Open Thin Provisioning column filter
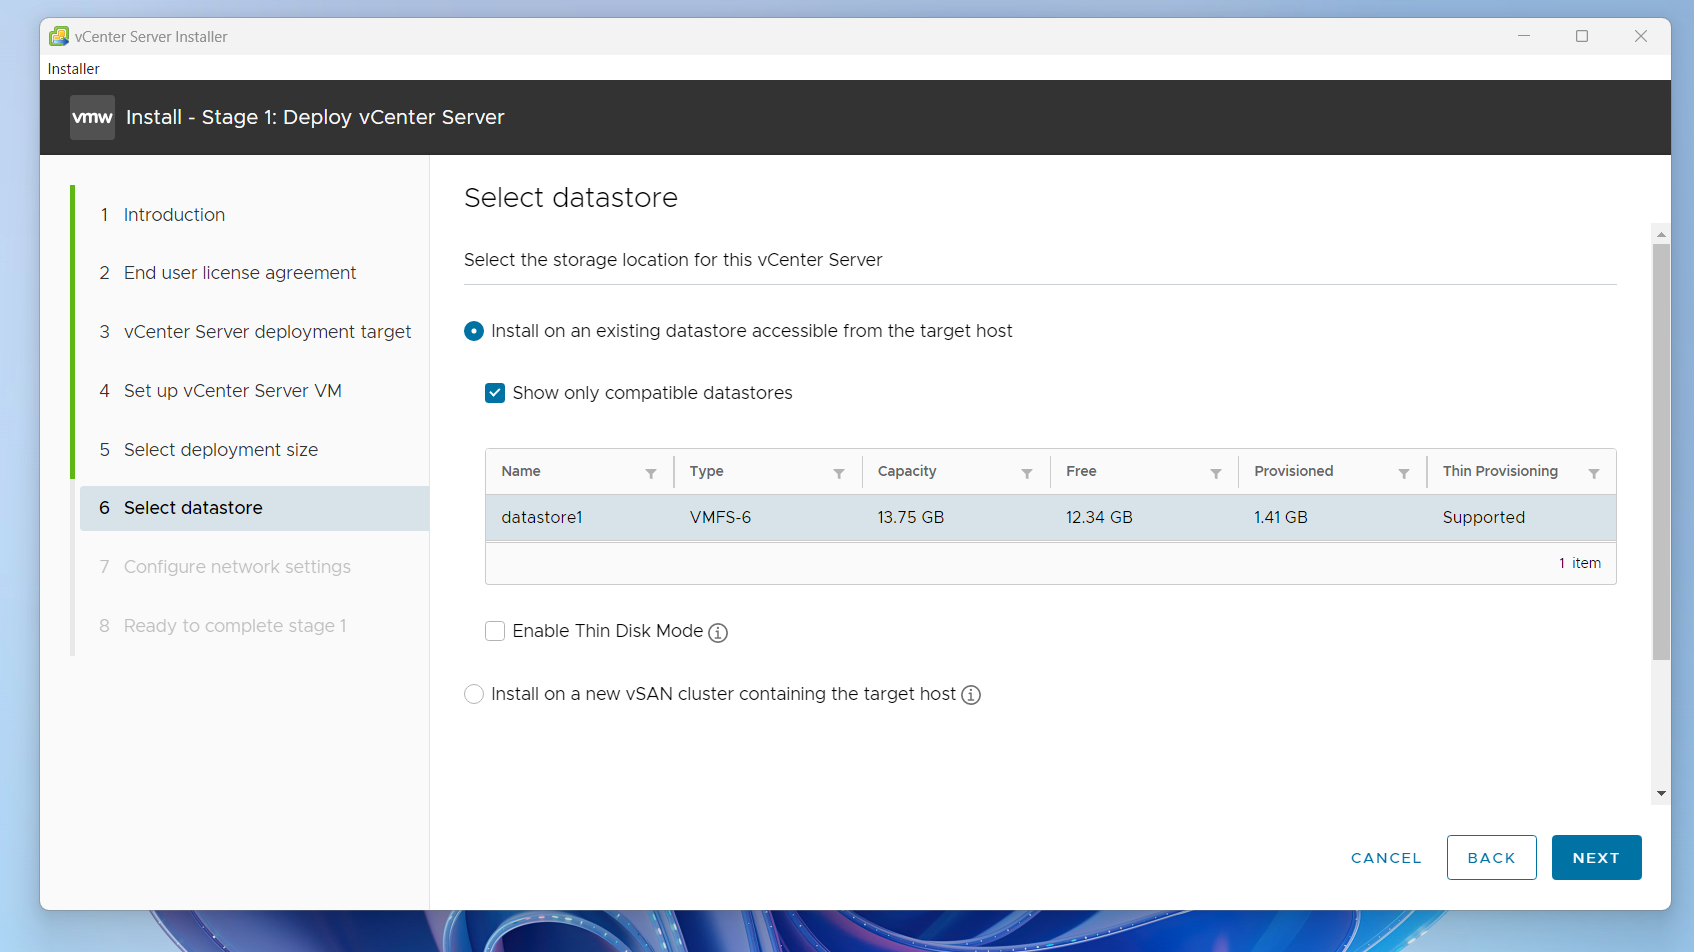 [x=1594, y=473]
